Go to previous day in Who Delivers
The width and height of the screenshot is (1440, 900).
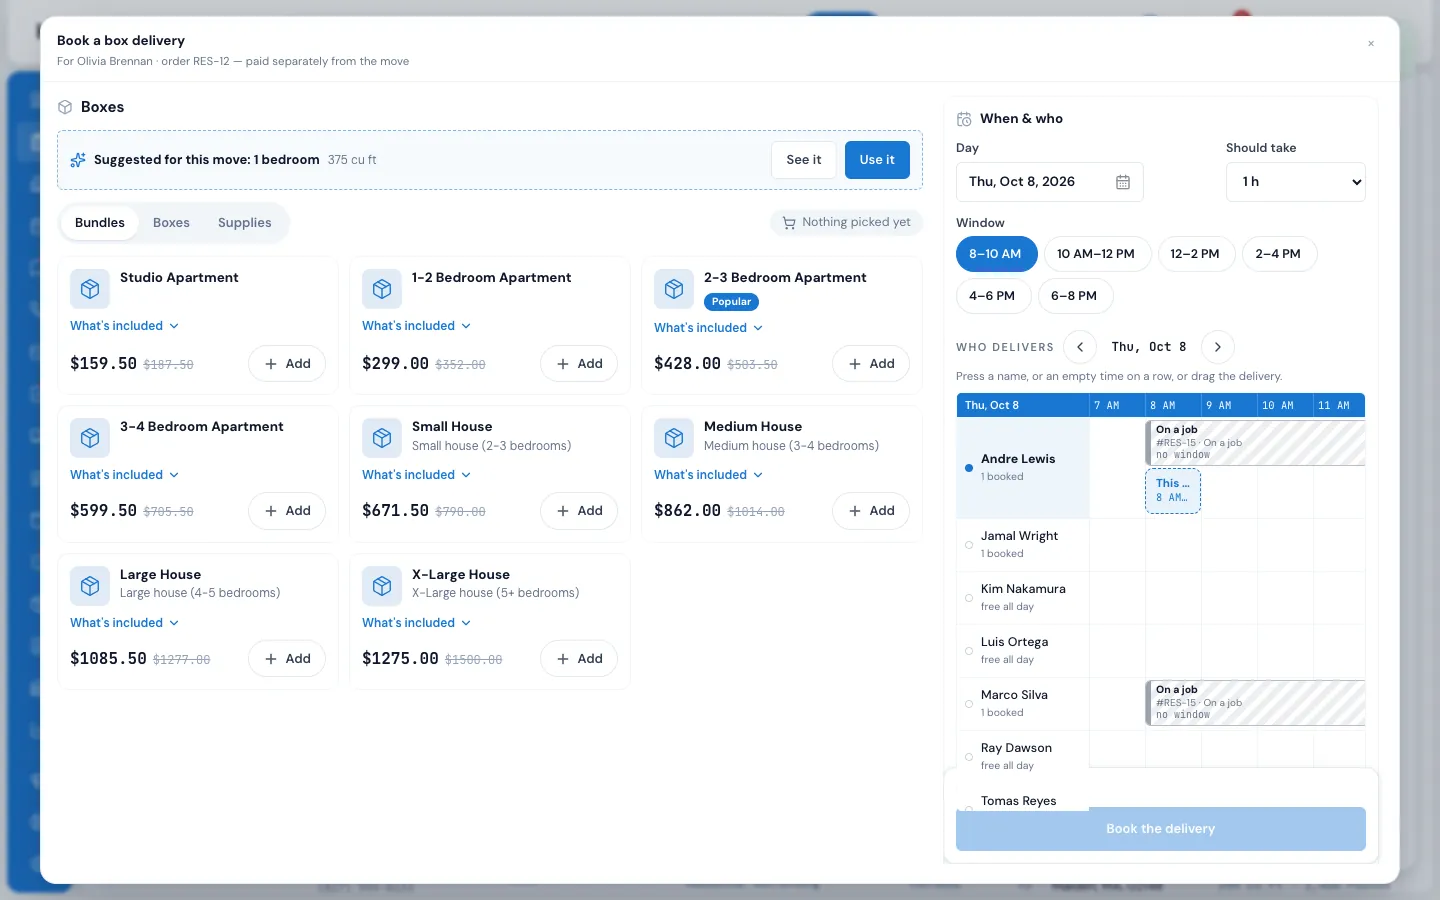click(x=1080, y=347)
